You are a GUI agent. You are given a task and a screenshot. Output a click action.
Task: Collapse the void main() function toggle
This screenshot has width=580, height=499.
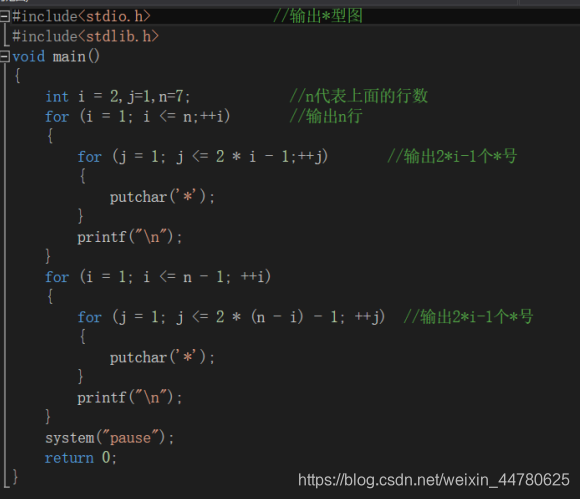(4, 57)
